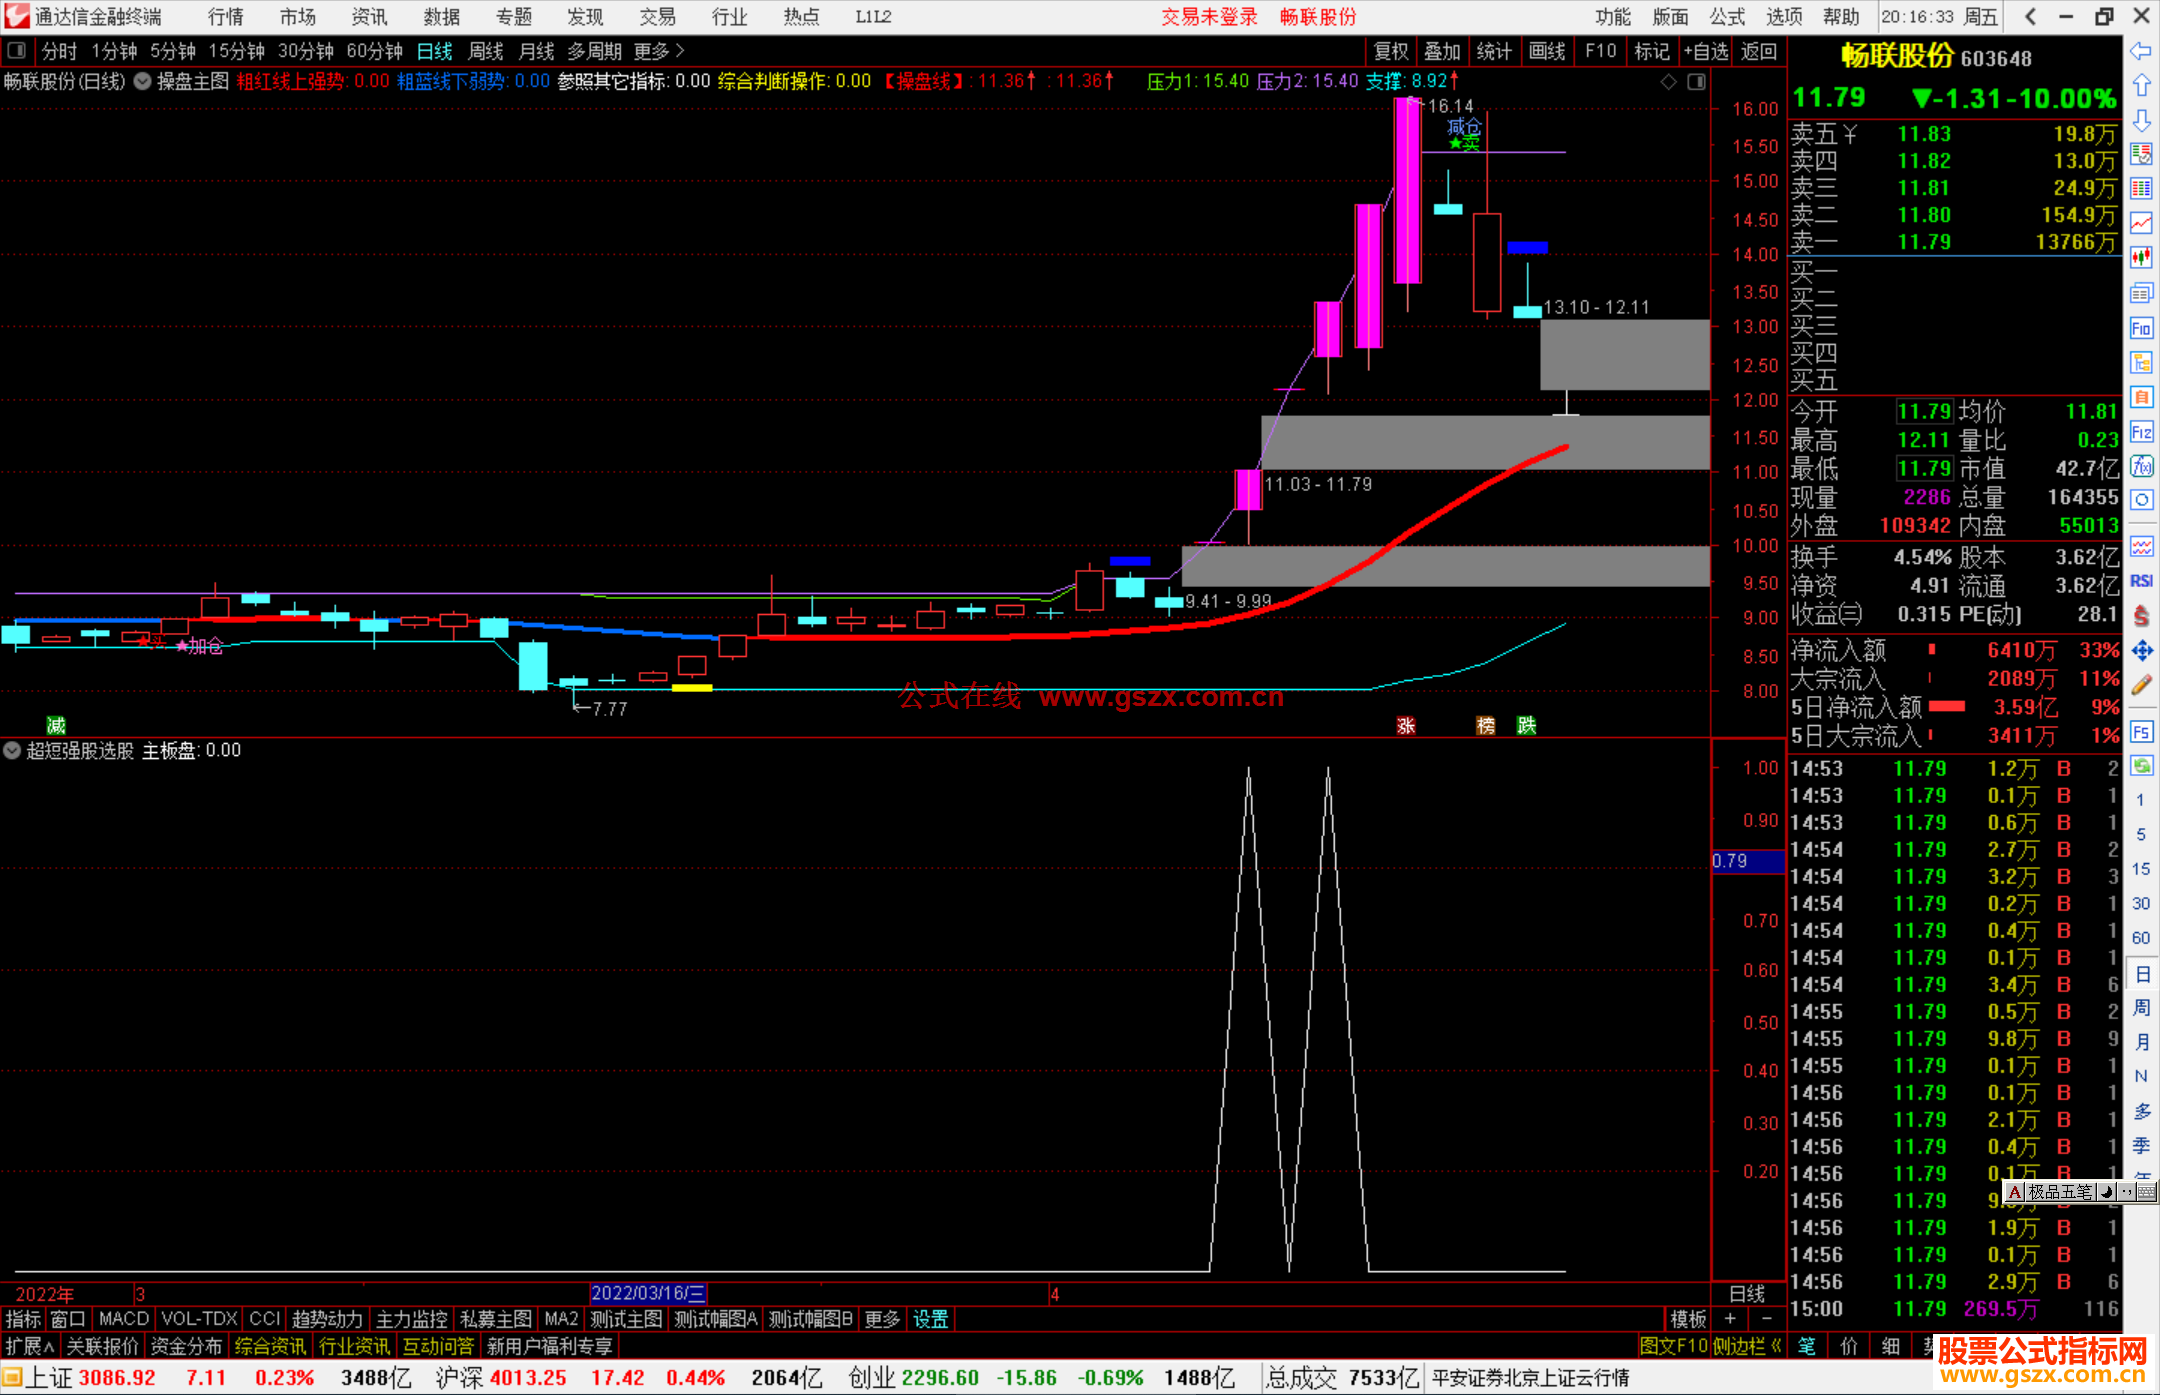Select the pencil drawing tool icon
Screen dimensions: 2160x1395
pos(2141,685)
